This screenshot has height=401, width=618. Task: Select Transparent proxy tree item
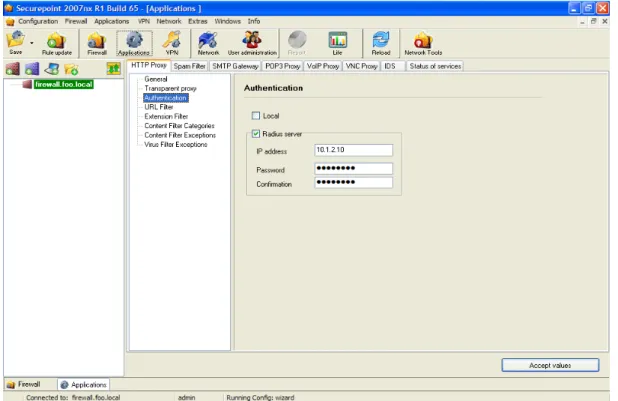[x=170, y=88]
